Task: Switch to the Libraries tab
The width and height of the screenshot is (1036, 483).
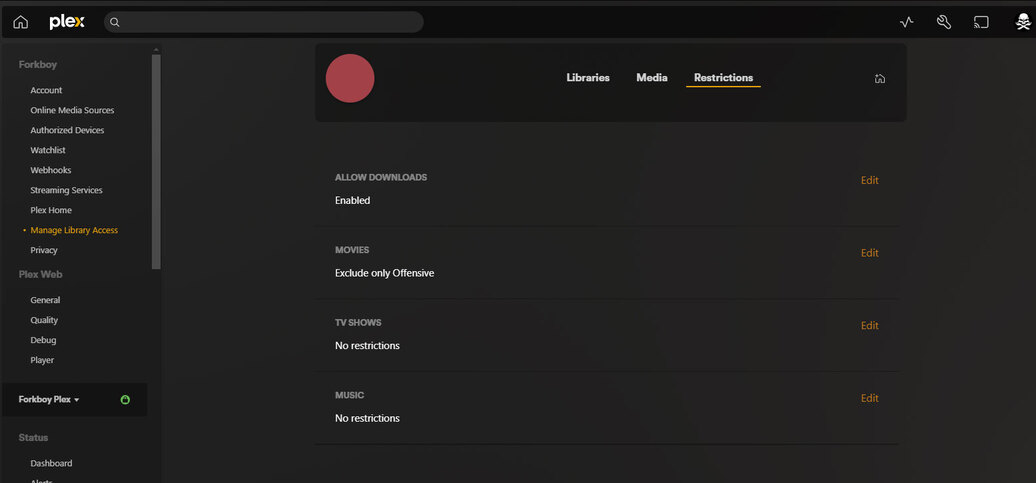Action: pos(588,77)
